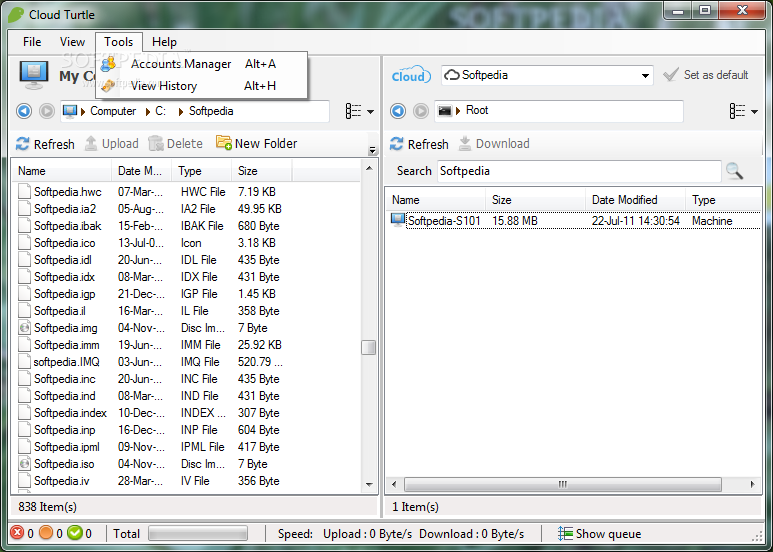Image resolution: width=773 pixels, height=552 pixels.
Task: Open cloud pane view style dropdown
Action: (744, 111)
